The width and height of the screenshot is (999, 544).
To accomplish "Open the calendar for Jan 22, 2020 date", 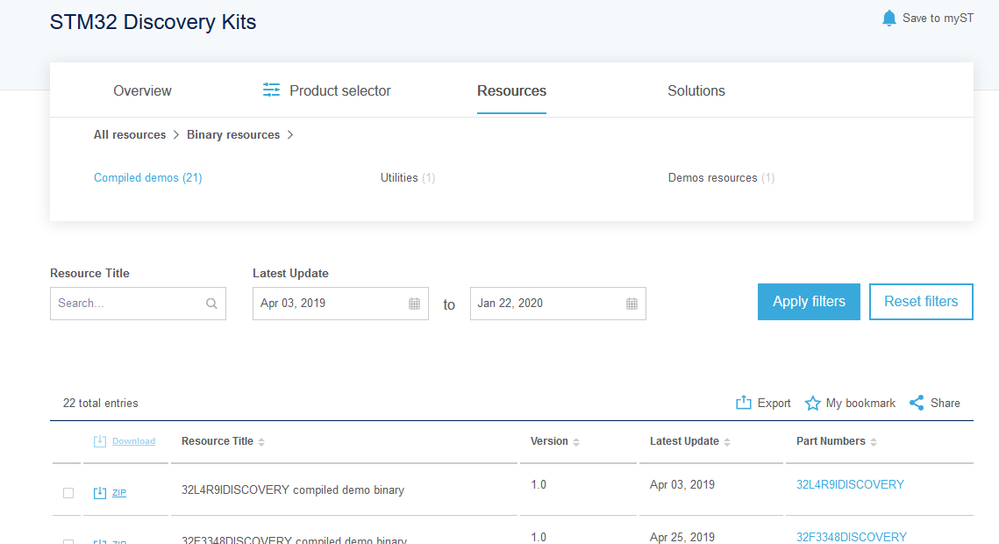I will click(631, 303).
